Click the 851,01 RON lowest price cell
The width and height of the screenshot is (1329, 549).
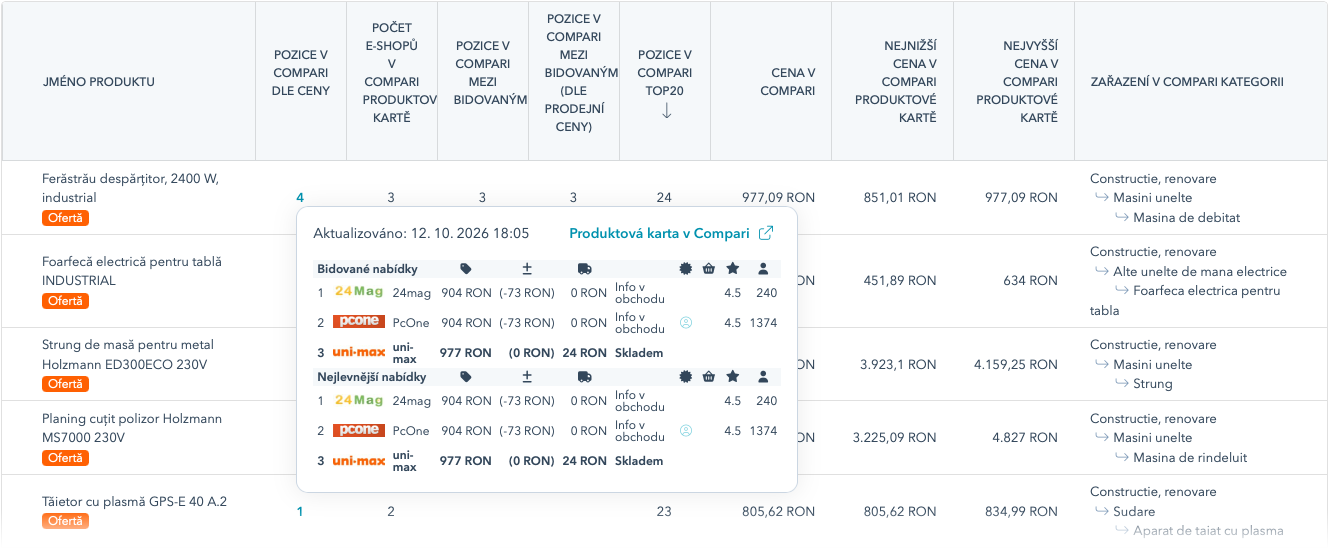tap(900, 198)
